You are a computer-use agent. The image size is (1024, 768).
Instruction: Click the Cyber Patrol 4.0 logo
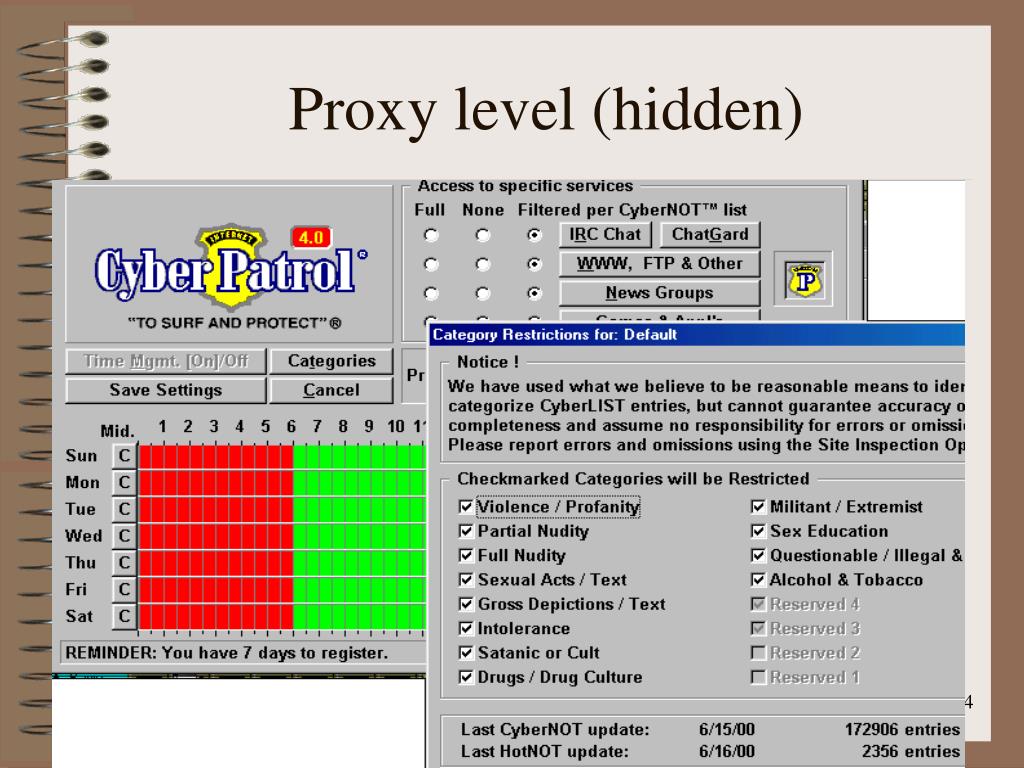(x=231, y=267)
